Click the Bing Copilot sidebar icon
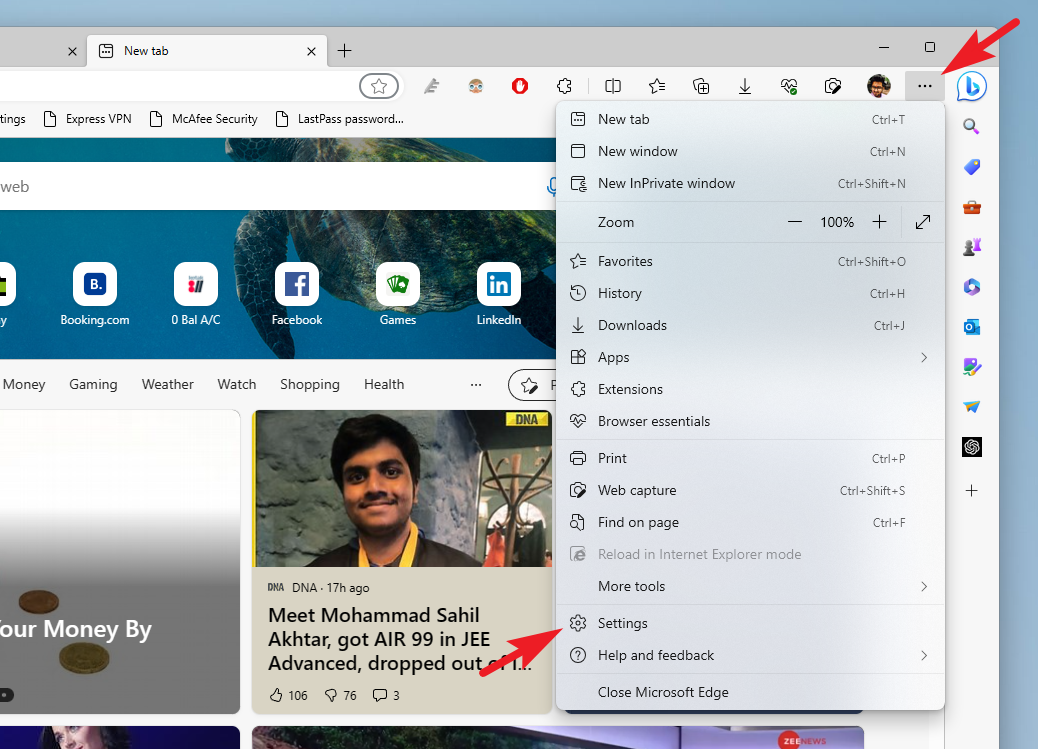This screenshot has width=1038, height=749. point(971,87)
